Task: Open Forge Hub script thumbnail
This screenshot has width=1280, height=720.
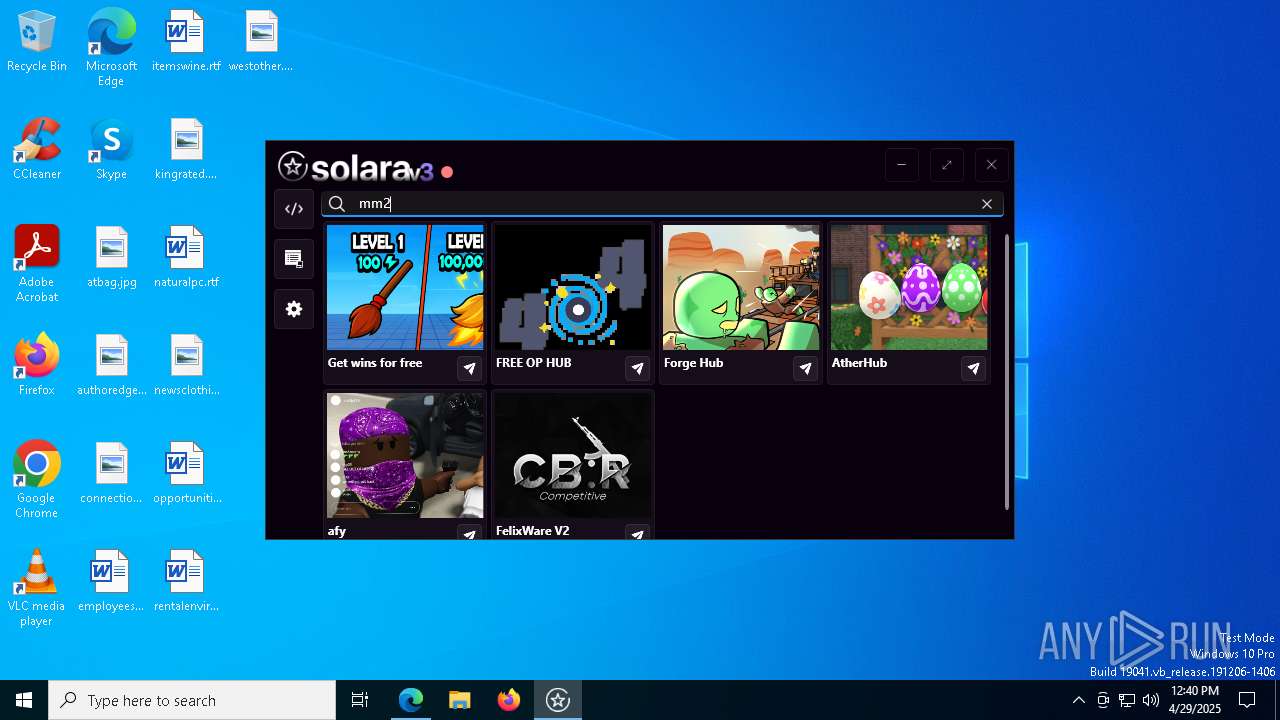Action: (x=741, y=288)
